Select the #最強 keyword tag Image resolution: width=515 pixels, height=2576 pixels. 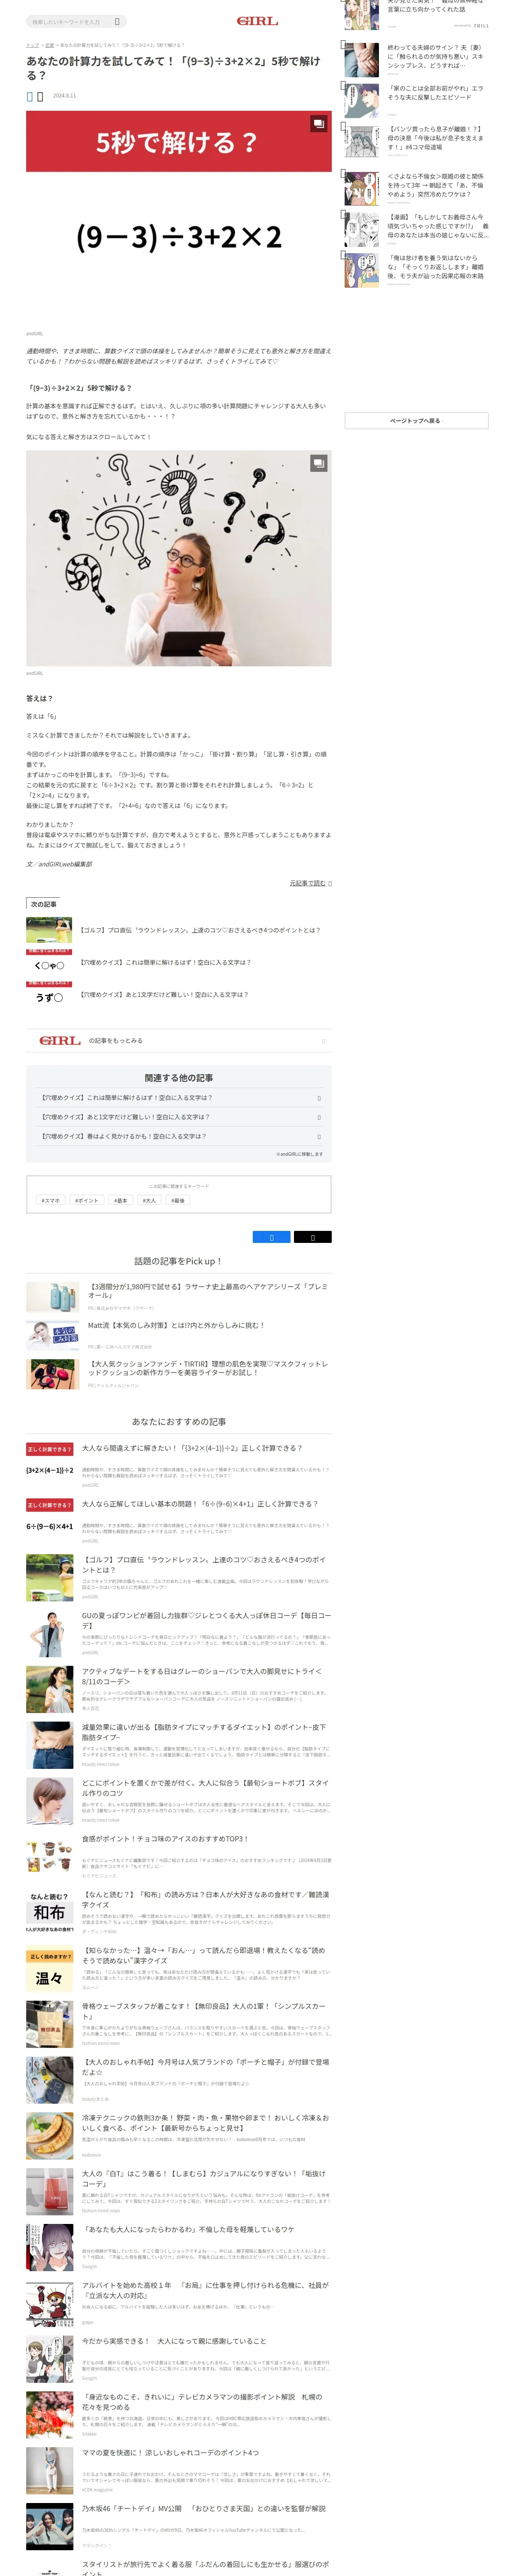[178, 1200]
